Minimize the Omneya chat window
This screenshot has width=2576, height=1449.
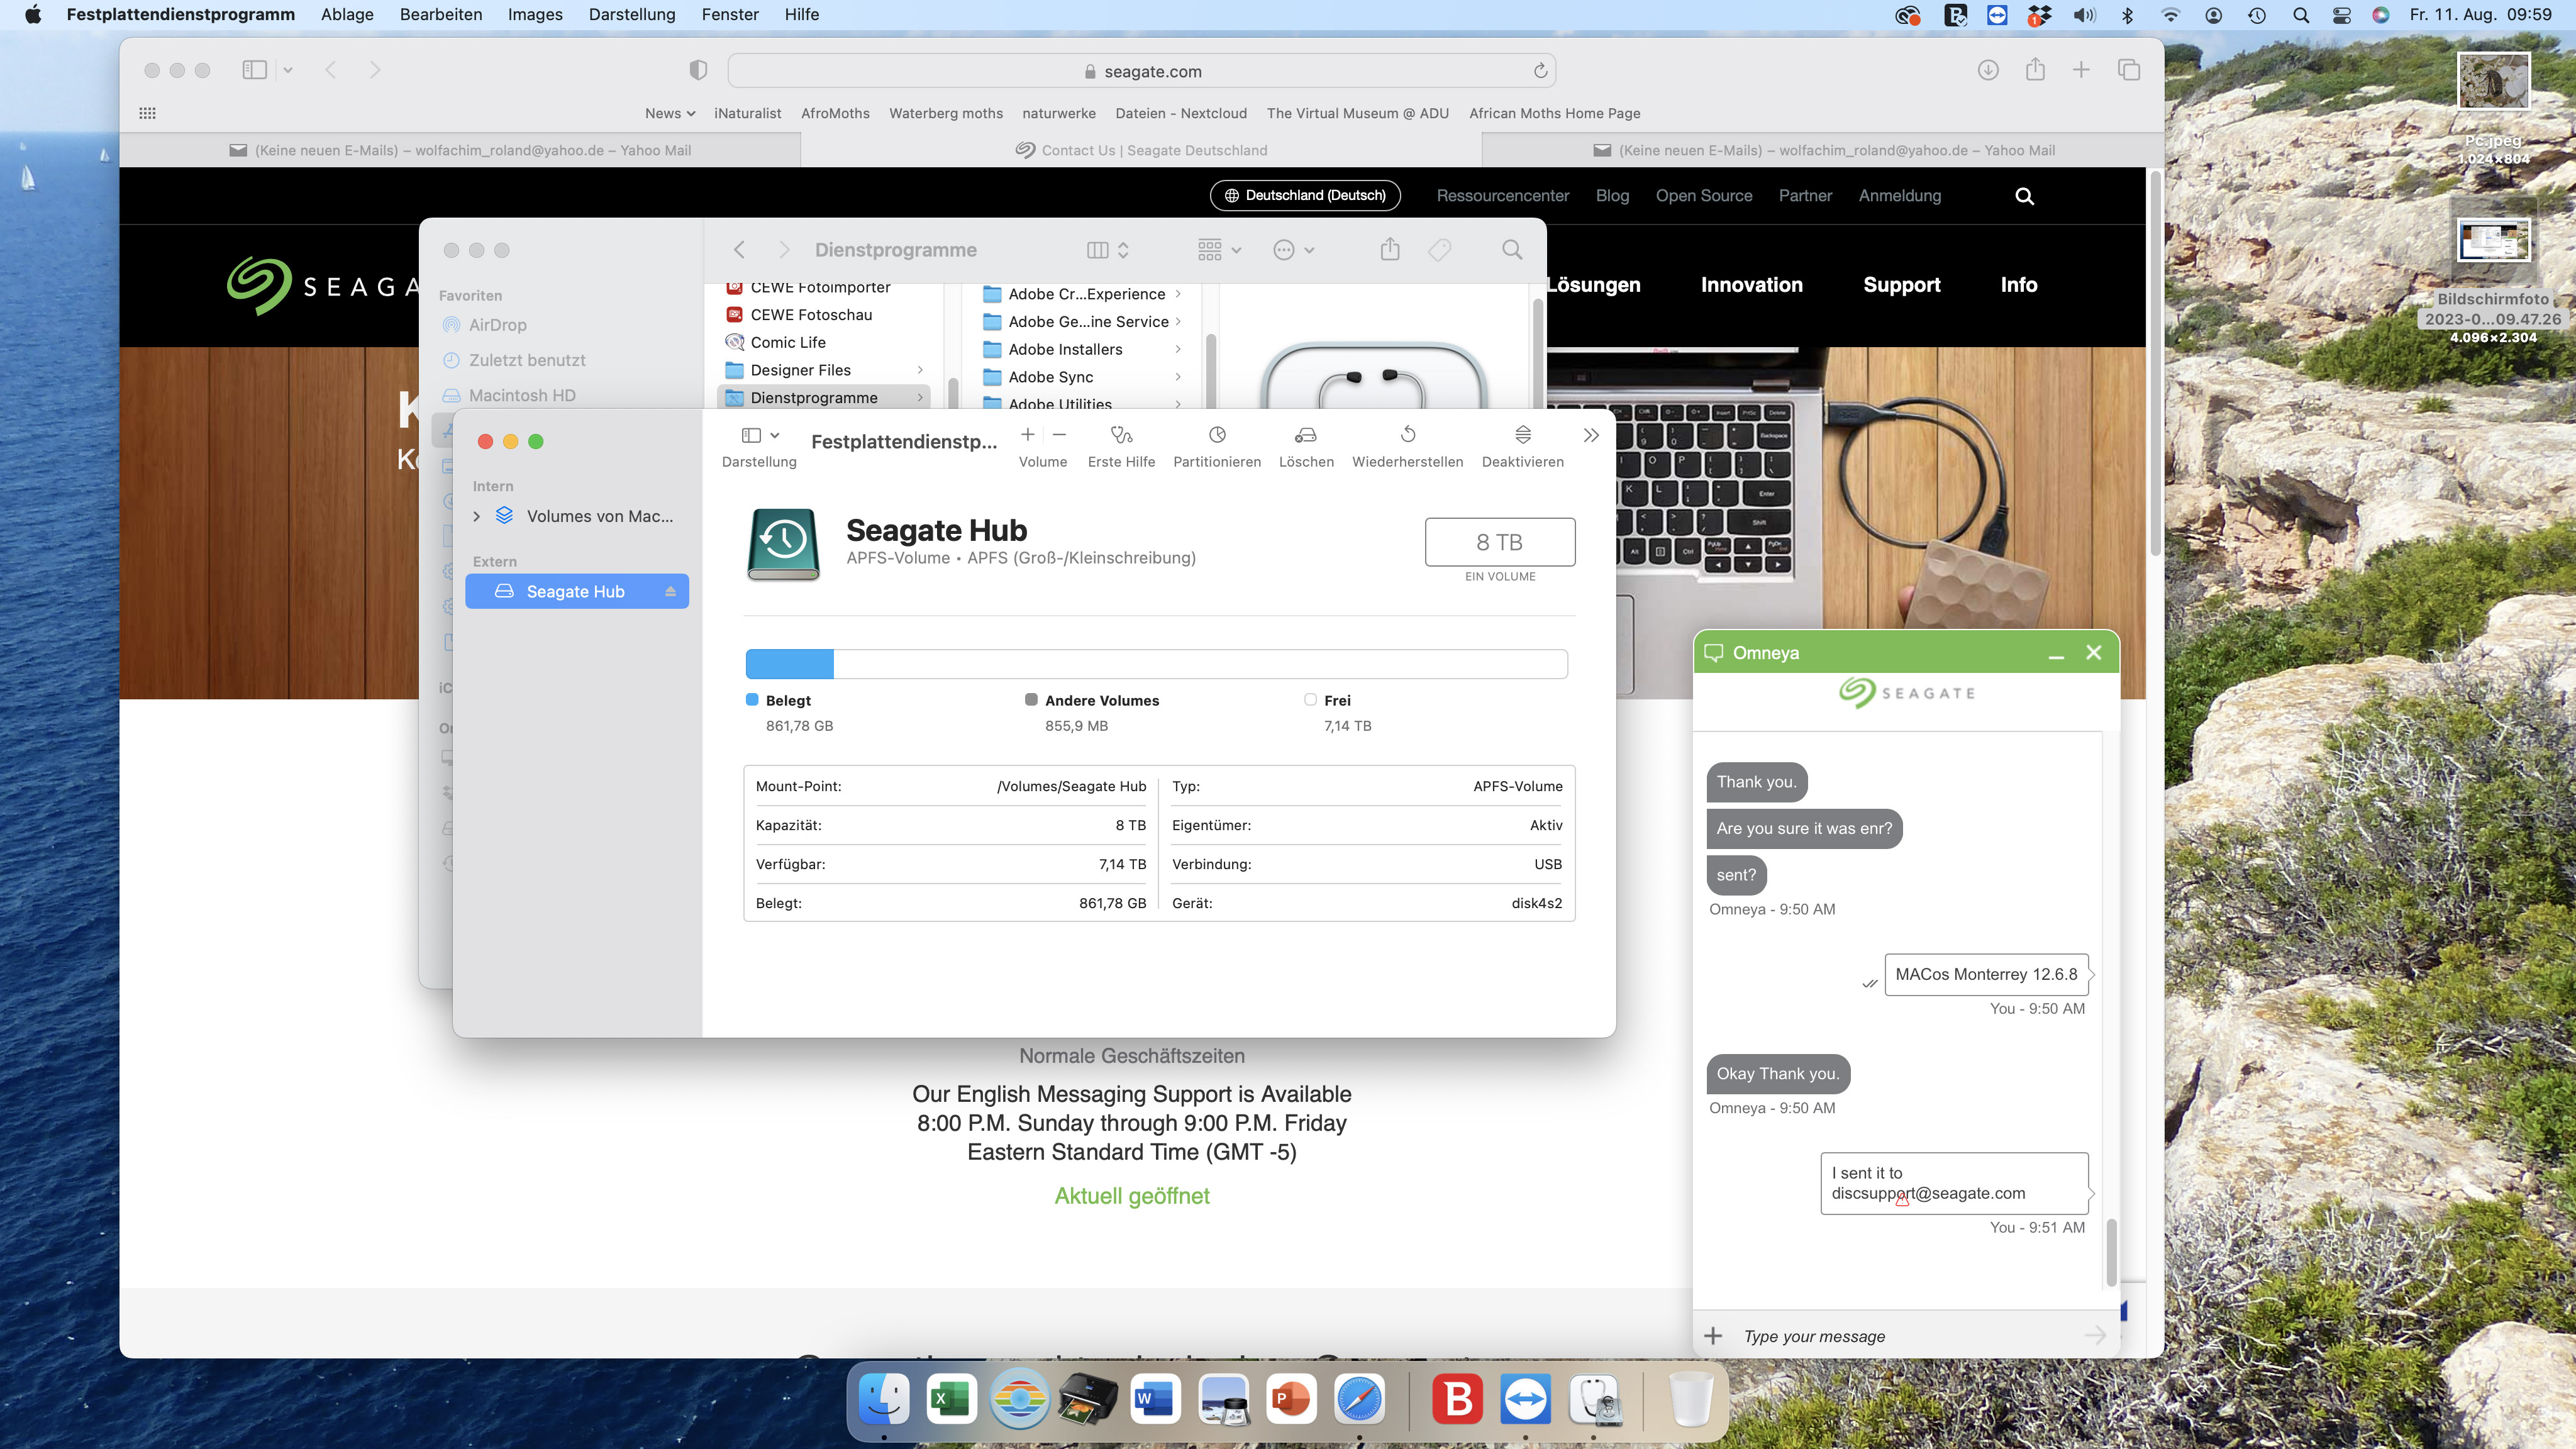click(x=2056, y=654)
